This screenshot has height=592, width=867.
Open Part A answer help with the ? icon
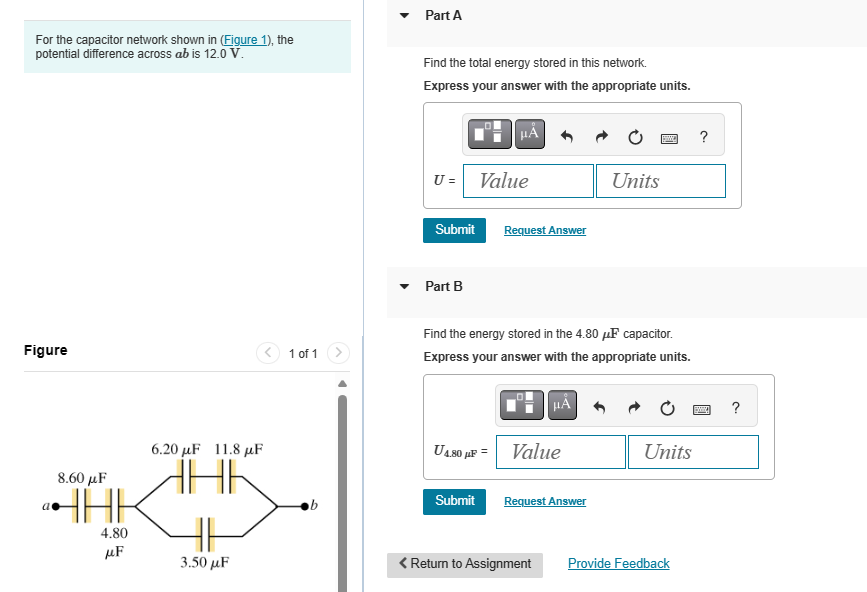coord(704,136)
